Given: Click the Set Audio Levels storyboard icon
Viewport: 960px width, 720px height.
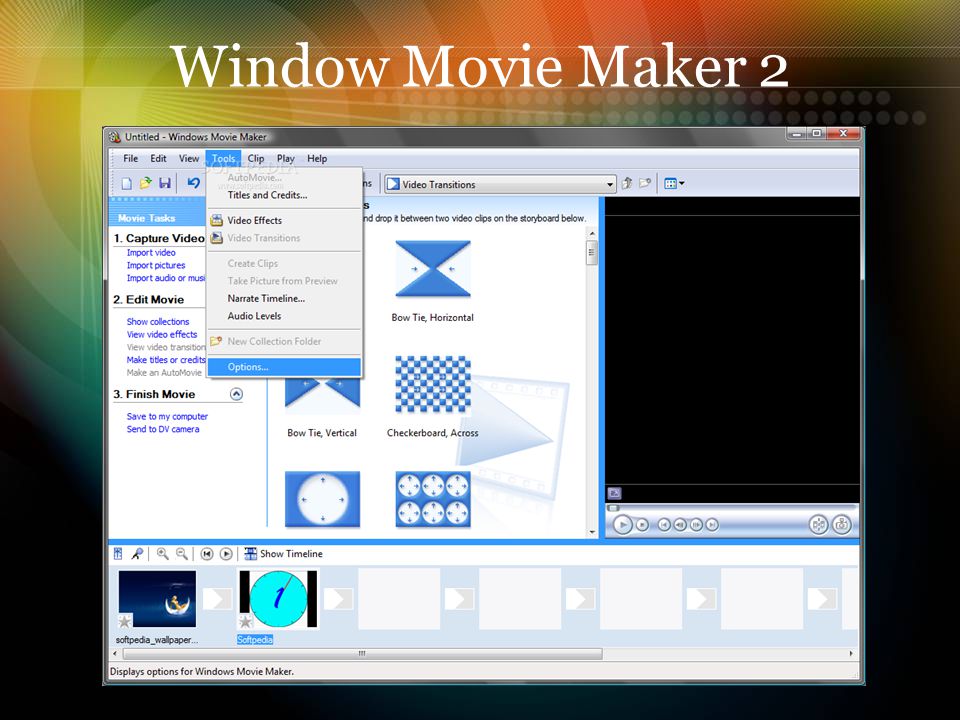Looking at the screenshot, I should coord(118,554).
